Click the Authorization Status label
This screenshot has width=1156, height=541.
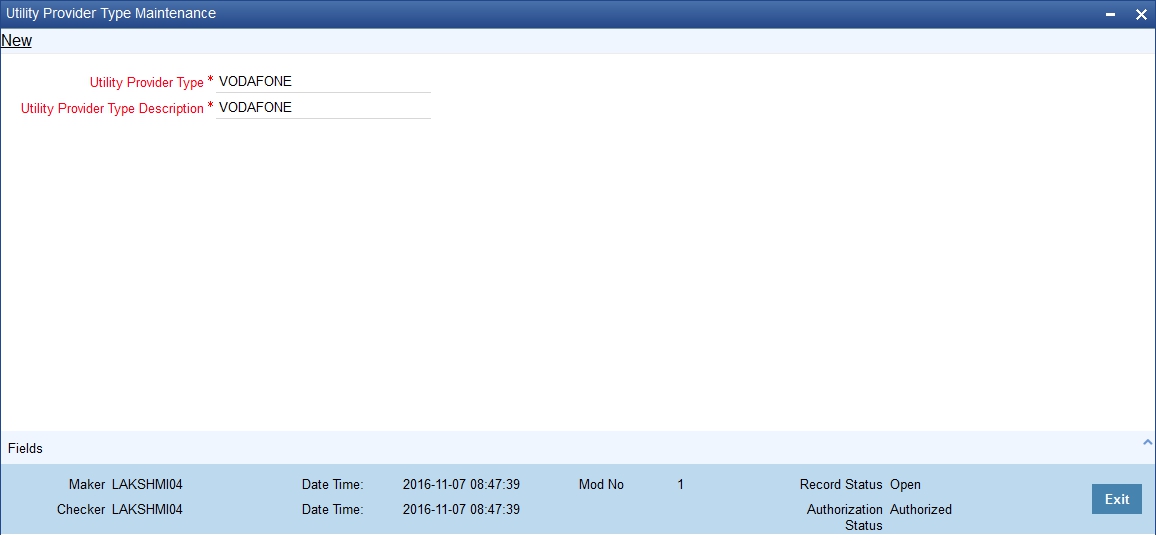(x=845, y=517)
